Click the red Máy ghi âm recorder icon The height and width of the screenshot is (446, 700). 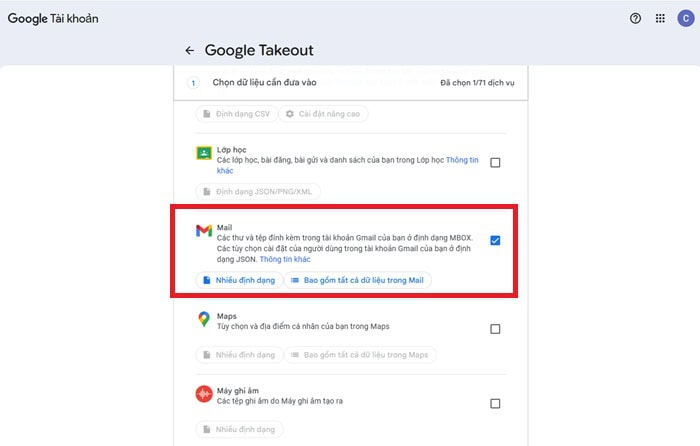[x=203, y=394]
